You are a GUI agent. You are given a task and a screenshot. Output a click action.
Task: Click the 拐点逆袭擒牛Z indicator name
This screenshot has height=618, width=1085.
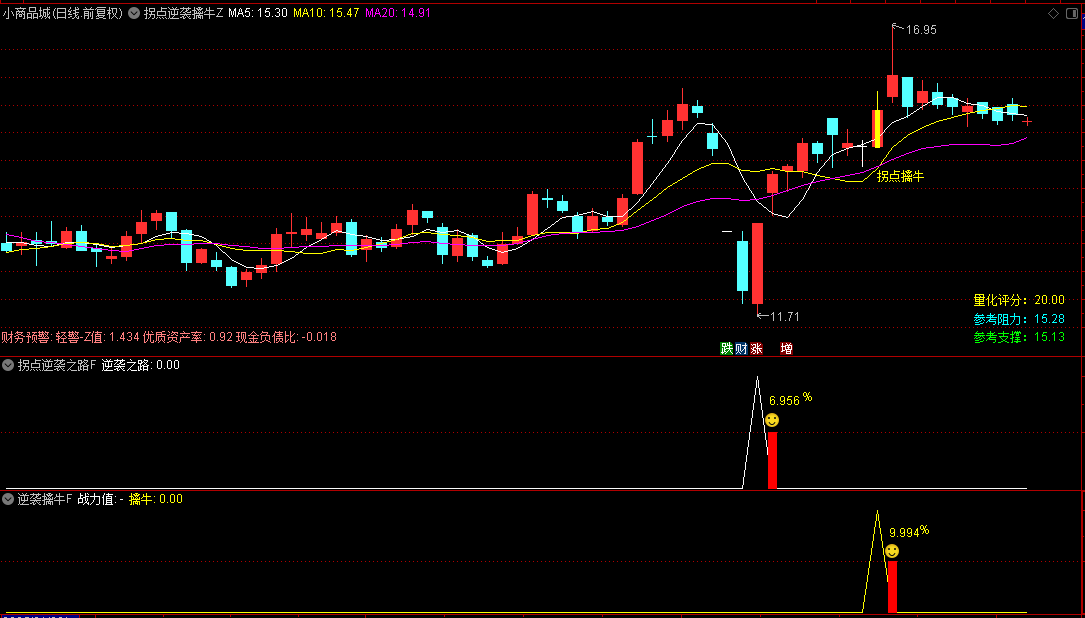[183, 12]
